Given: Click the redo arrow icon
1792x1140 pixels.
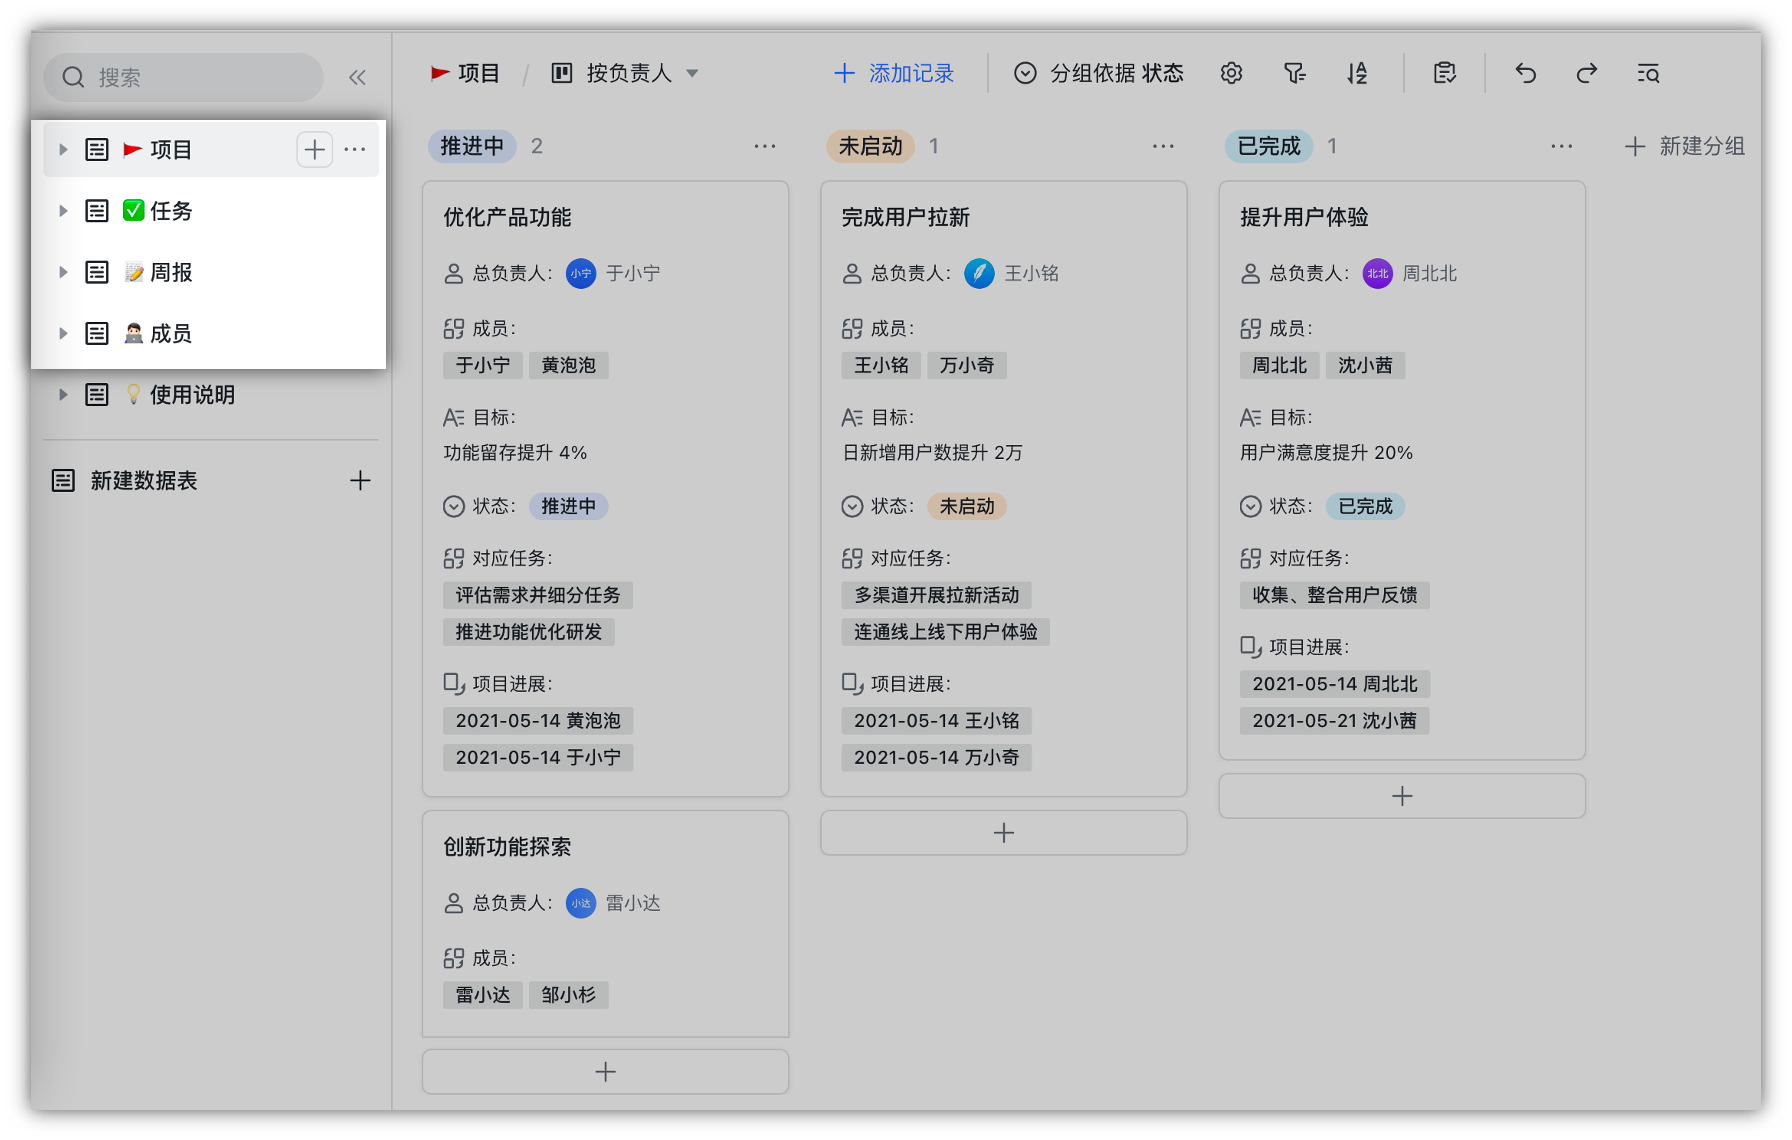Looking at the screenshot, I should click(x=1586, y=73).
